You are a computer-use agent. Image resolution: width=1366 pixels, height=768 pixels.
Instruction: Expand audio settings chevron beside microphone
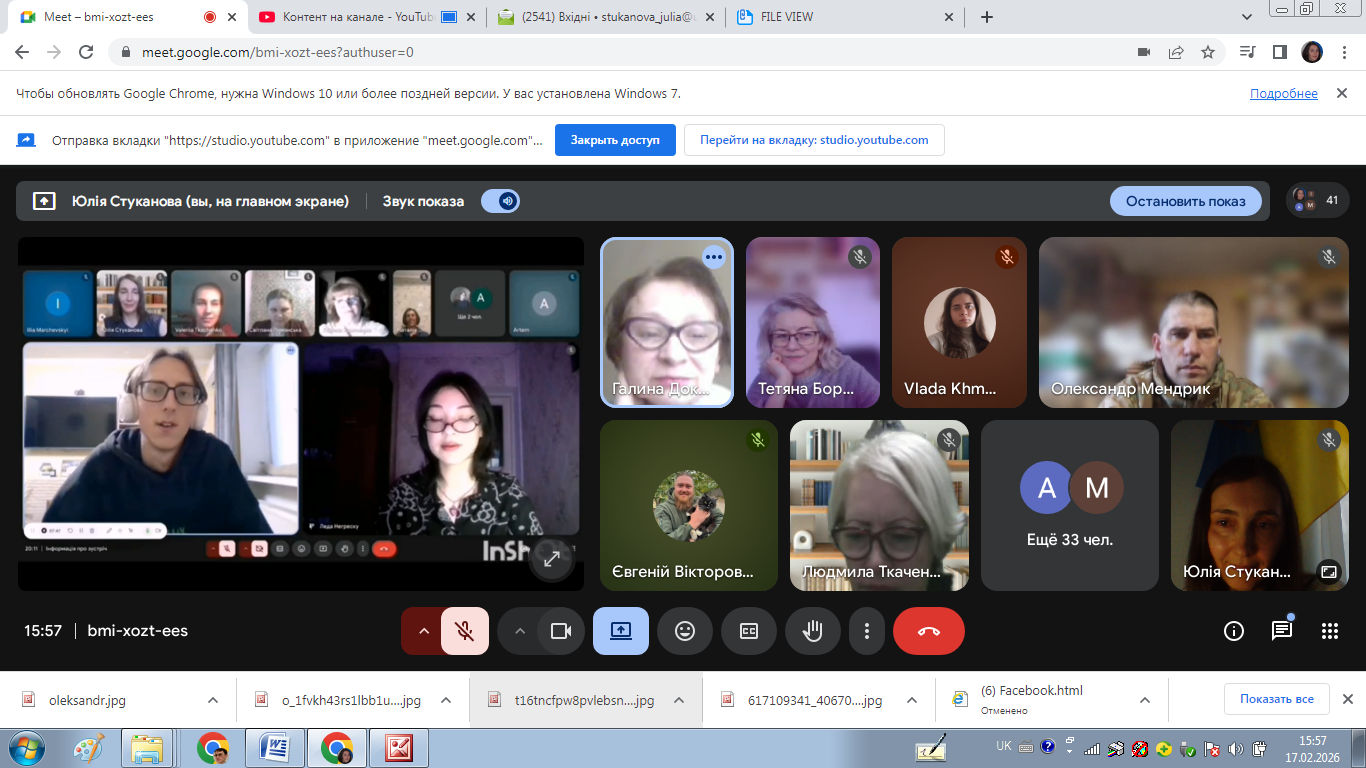423,631
